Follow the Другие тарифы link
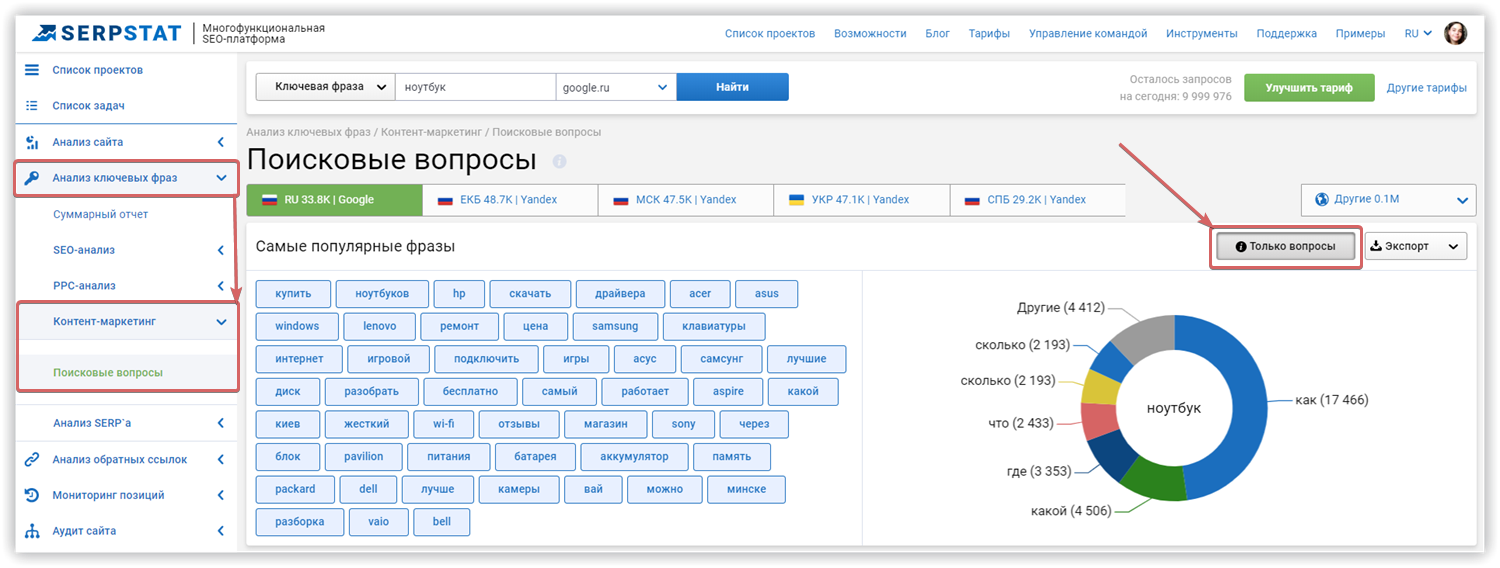1500x568 pixels. (1426, 88)
